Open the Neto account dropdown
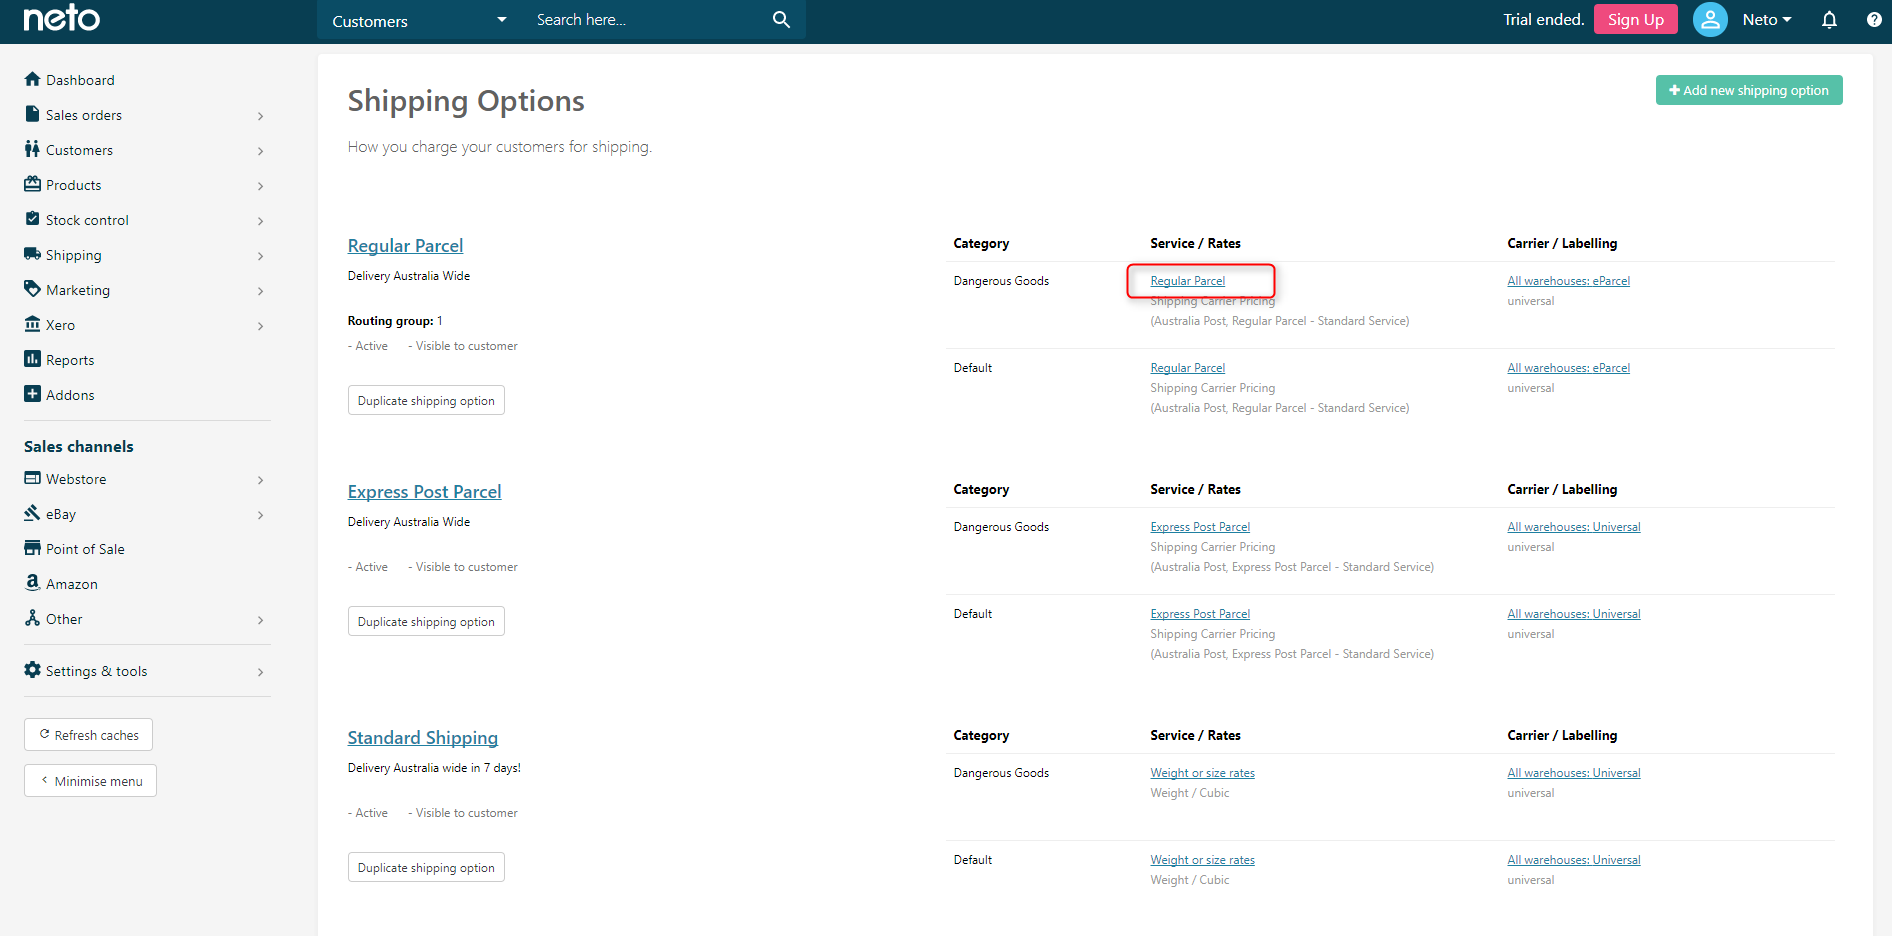Viewport: 1892px width, 936px height. [1767, 19]
